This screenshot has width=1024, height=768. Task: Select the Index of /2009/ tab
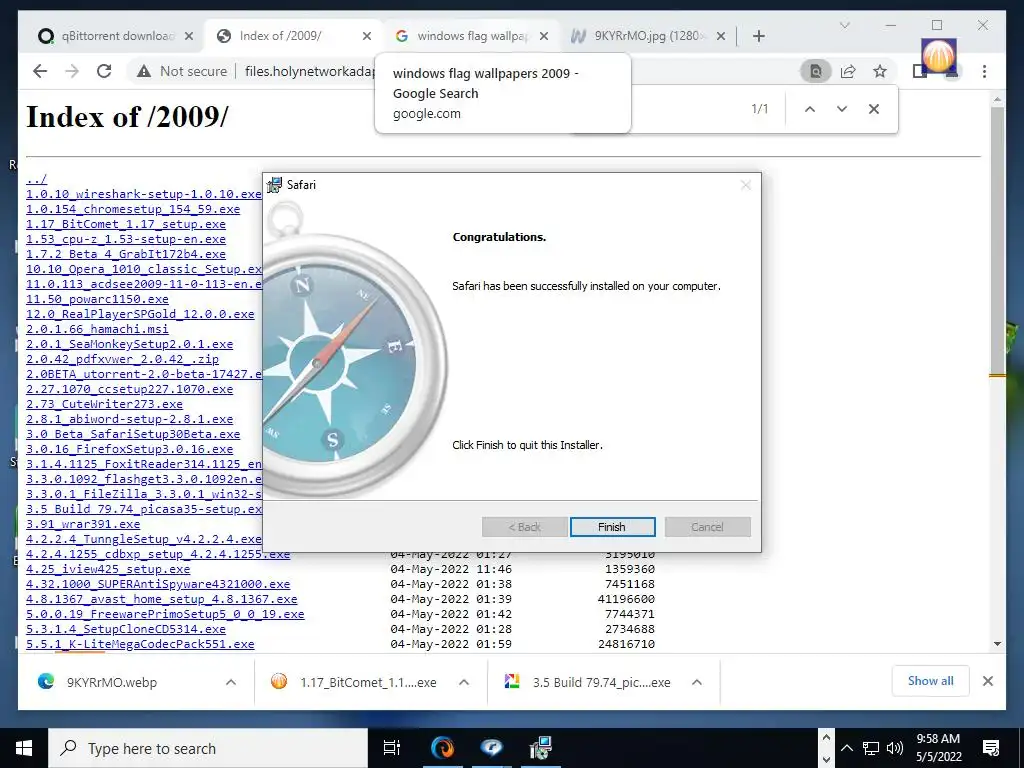pos(281,36)
